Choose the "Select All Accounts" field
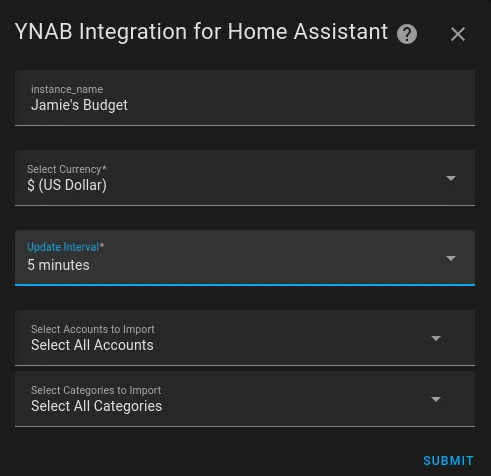Screen dimensions: 491x476 pos(245,338)
